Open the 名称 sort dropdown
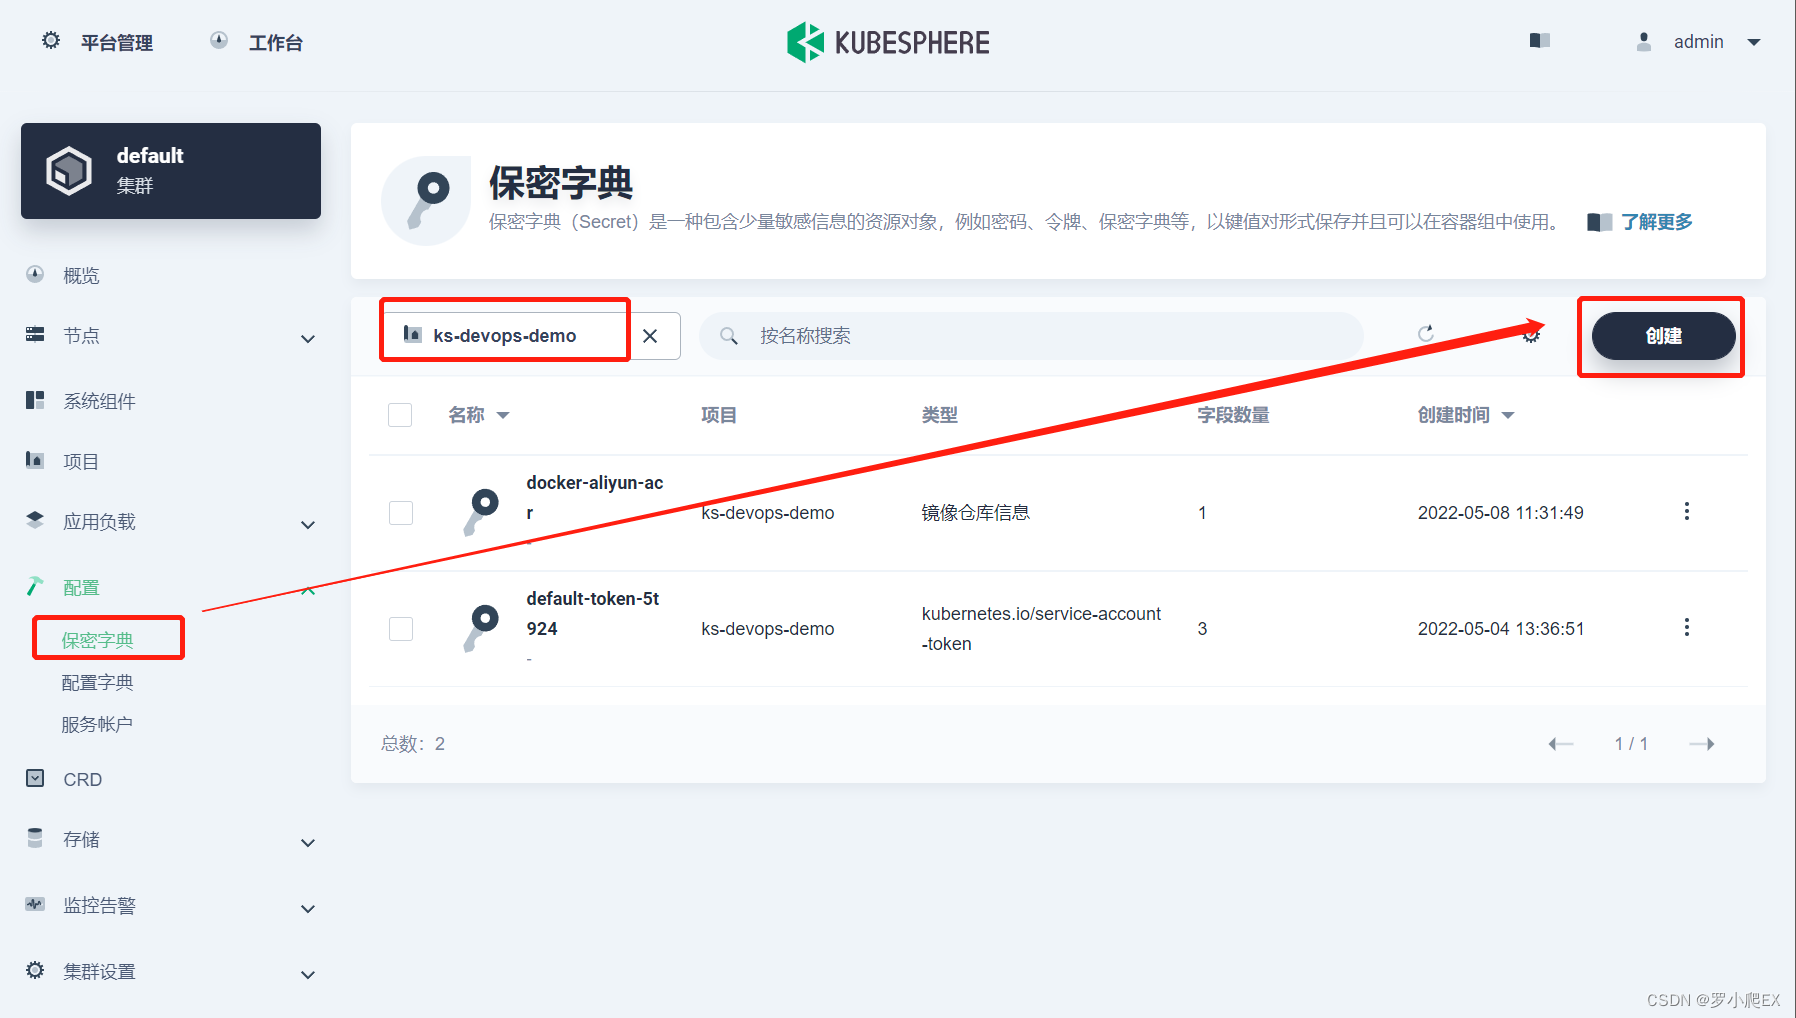This screenshot has width=1796, height=1018. [505, 414]
